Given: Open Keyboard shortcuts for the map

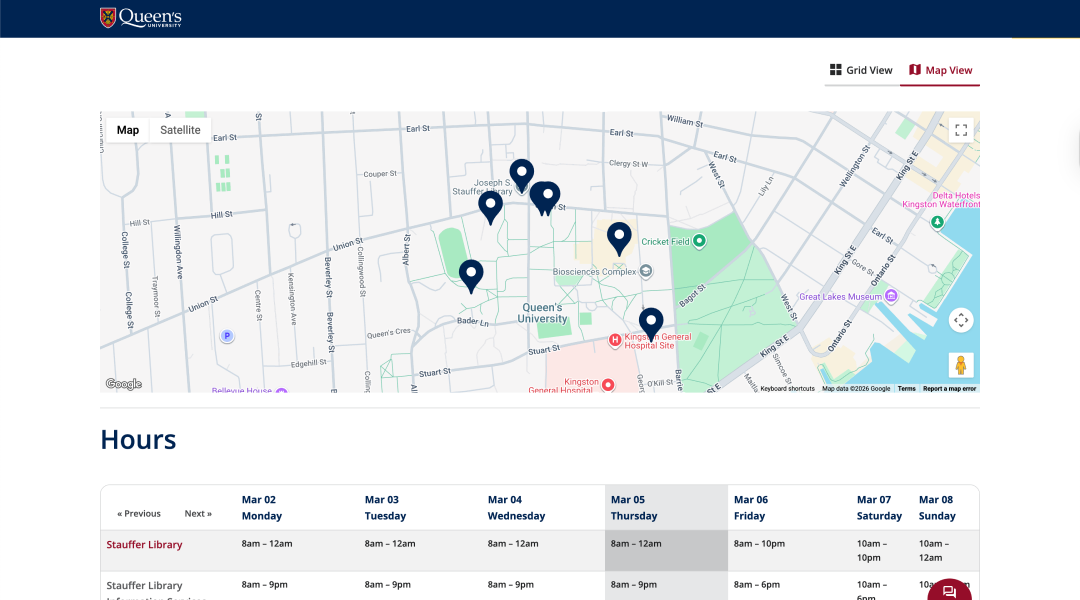Looking at the screenshot, I should [x=787, y=389].
